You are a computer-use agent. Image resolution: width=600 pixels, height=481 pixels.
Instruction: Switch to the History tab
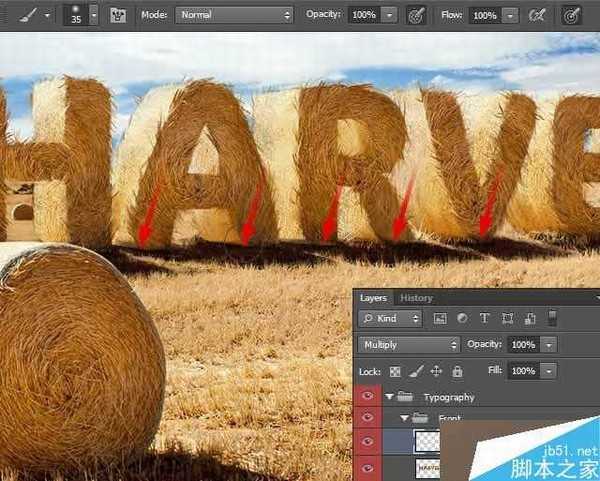coord(416,298)
